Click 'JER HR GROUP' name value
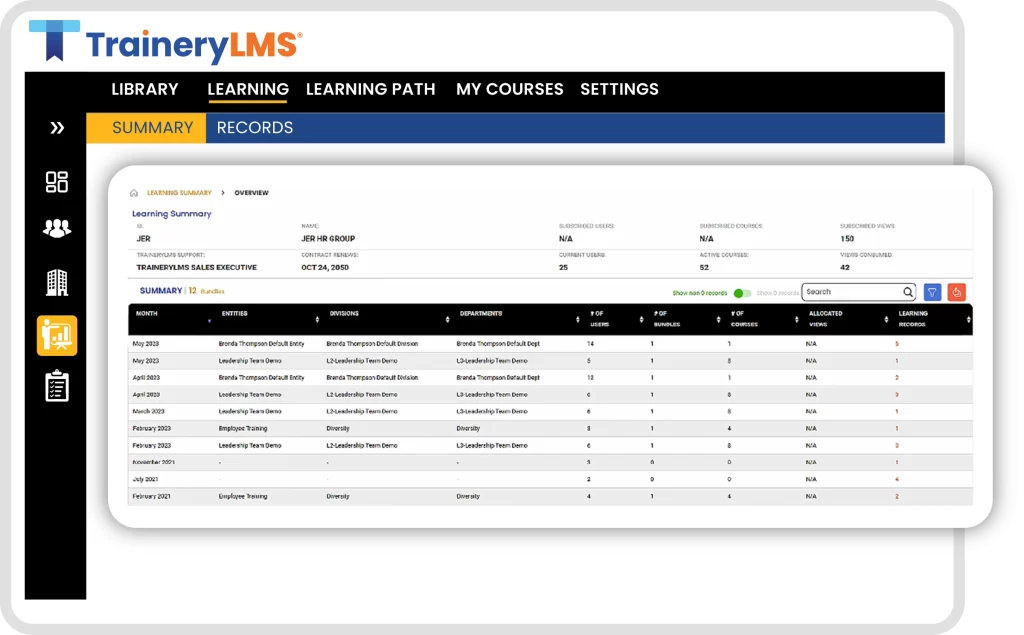 (x=328, y=239)
